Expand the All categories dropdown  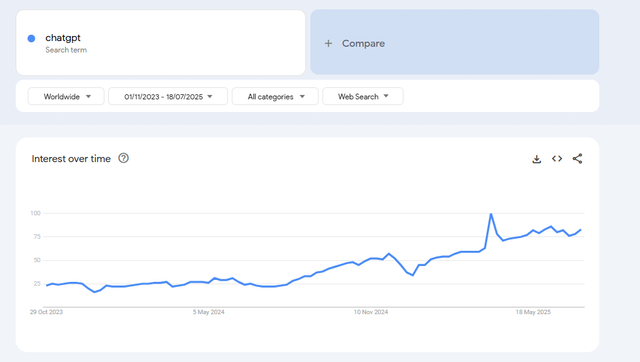(275, 96)
